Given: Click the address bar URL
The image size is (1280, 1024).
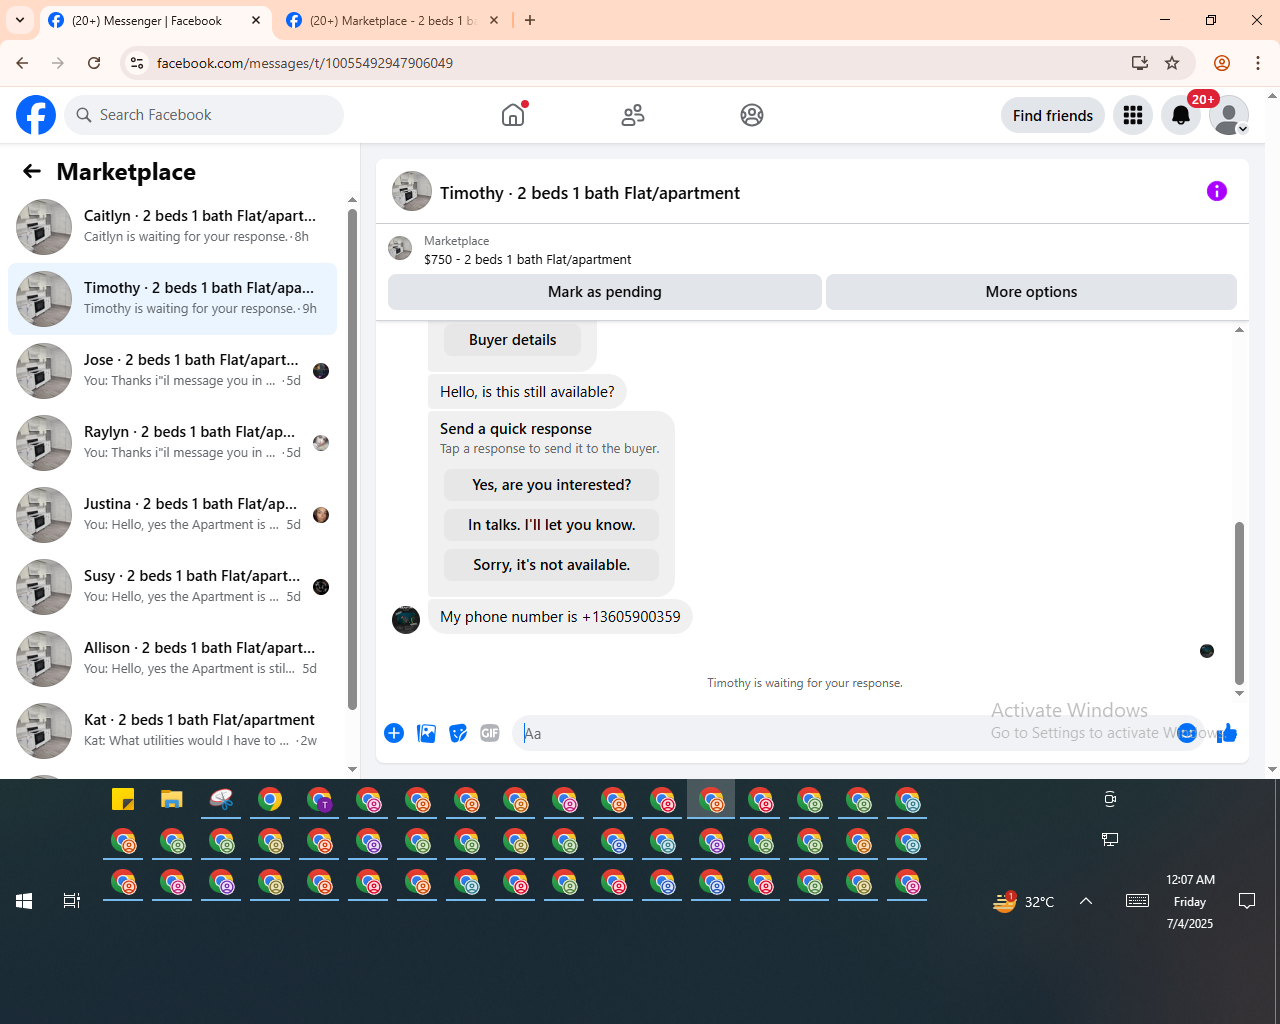Looking at the screenshot, I should (x=305, y=63).
